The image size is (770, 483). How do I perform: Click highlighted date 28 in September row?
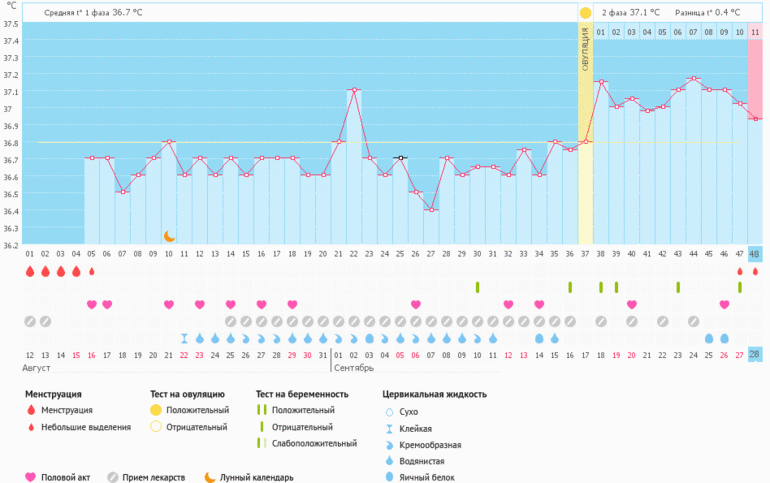[x=755, y=354]
